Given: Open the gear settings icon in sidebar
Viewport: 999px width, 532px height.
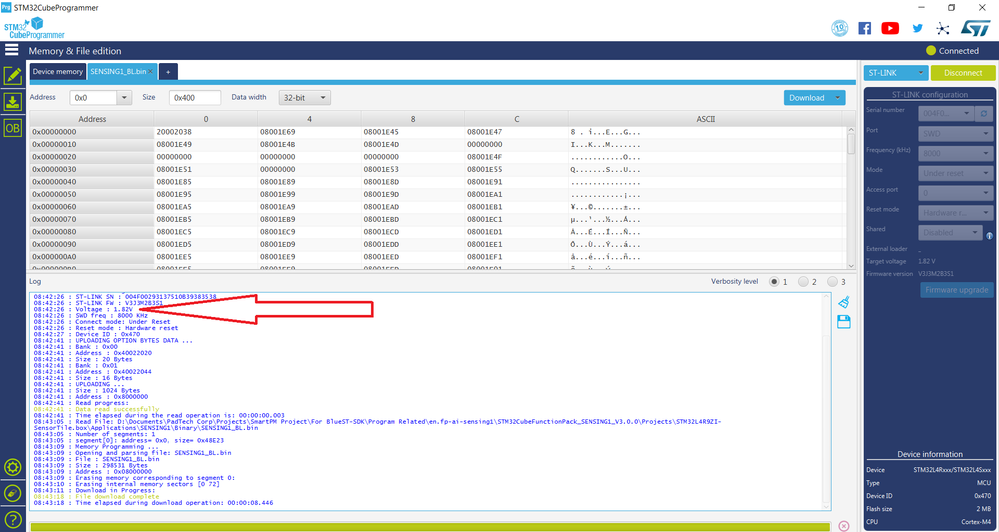Looking at the screenshot, I should click(x=13, y=467).
